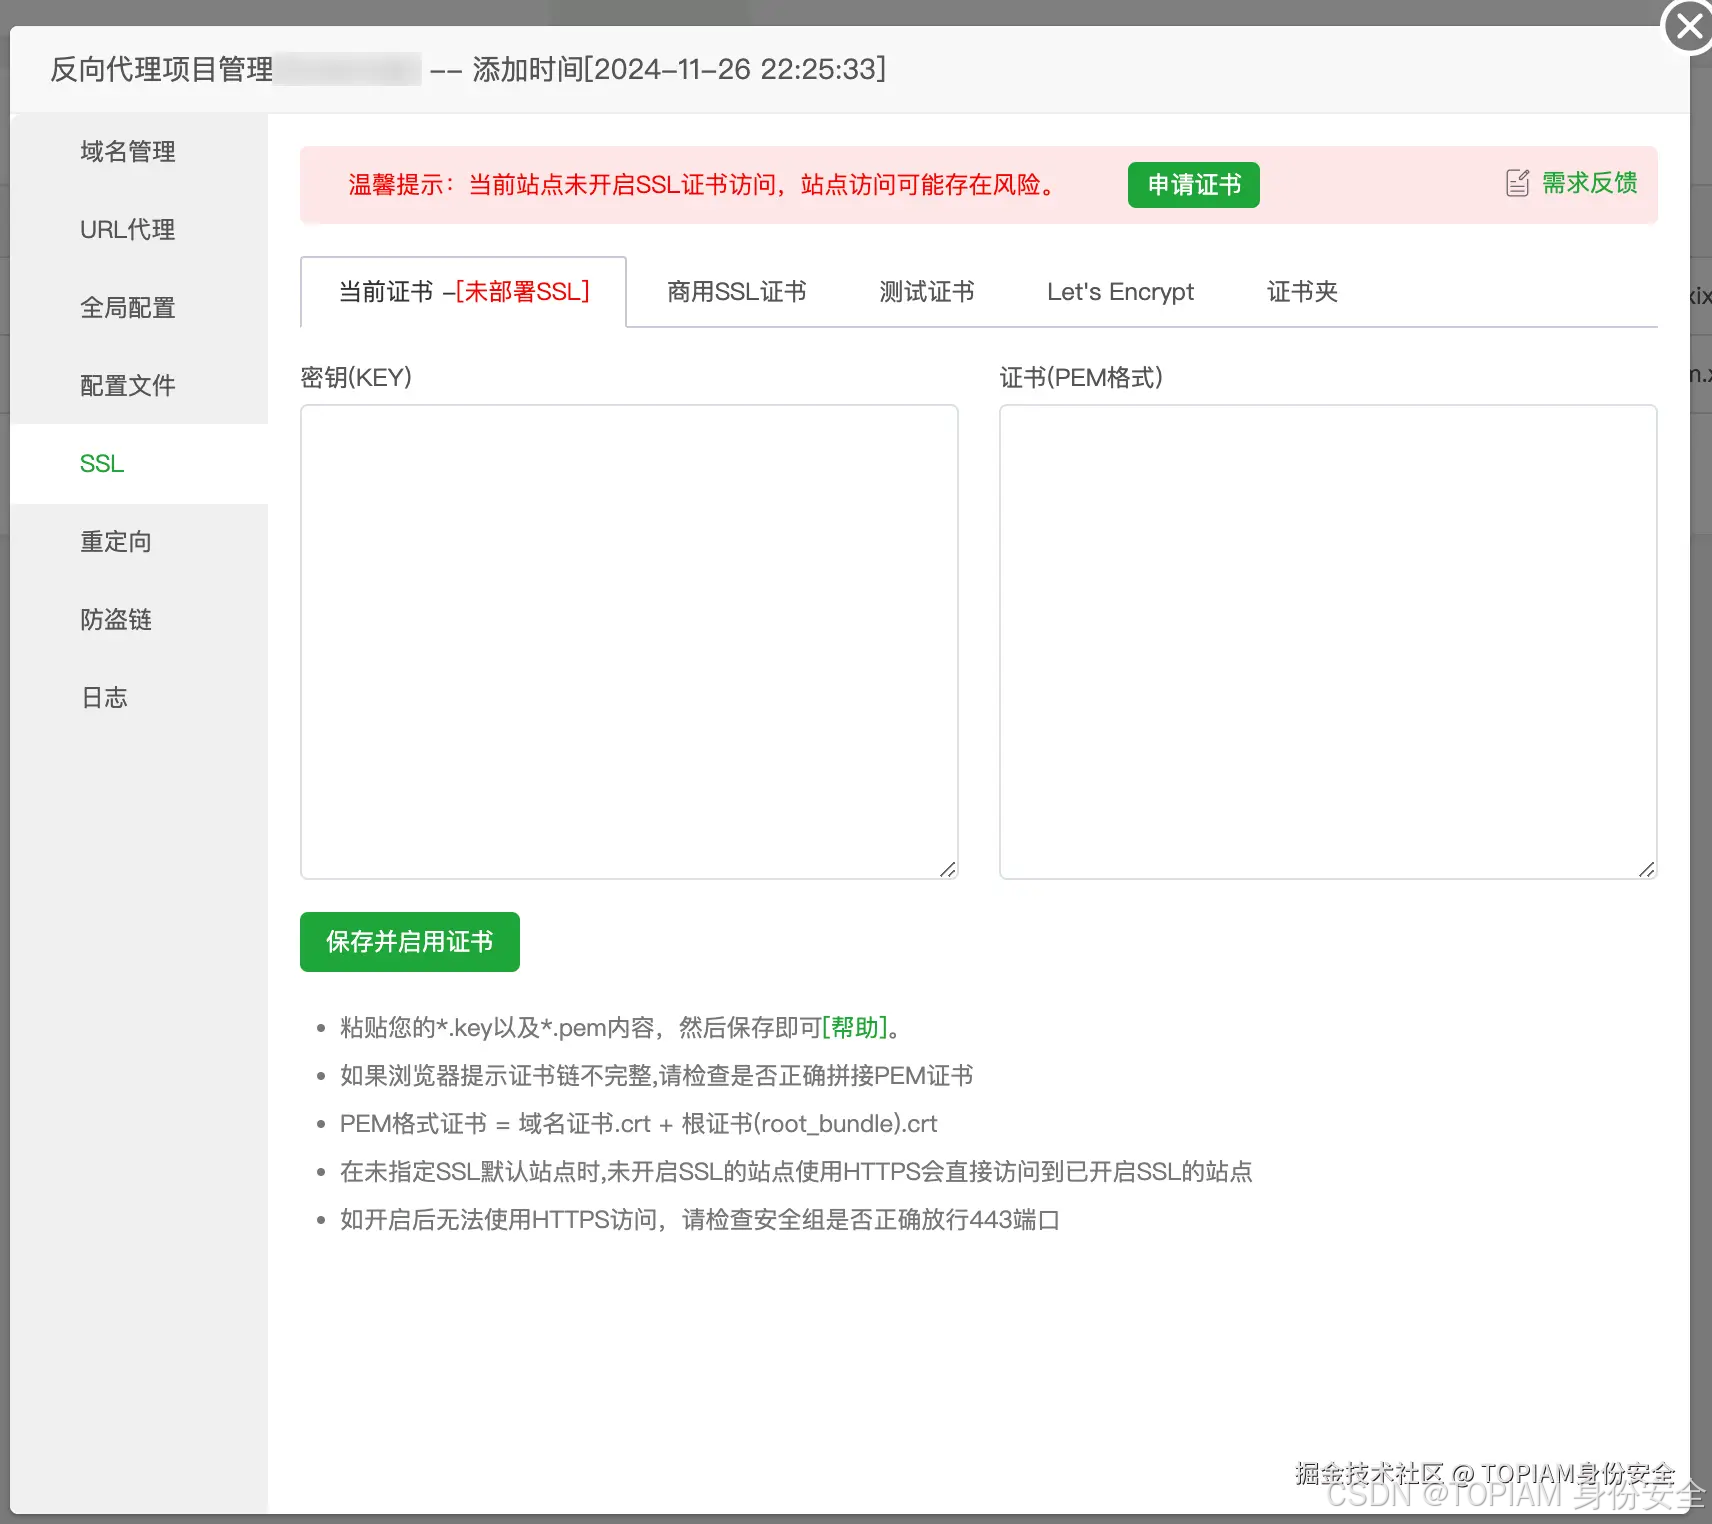Click the 需求反馈 edit icon

point(1517,183)
